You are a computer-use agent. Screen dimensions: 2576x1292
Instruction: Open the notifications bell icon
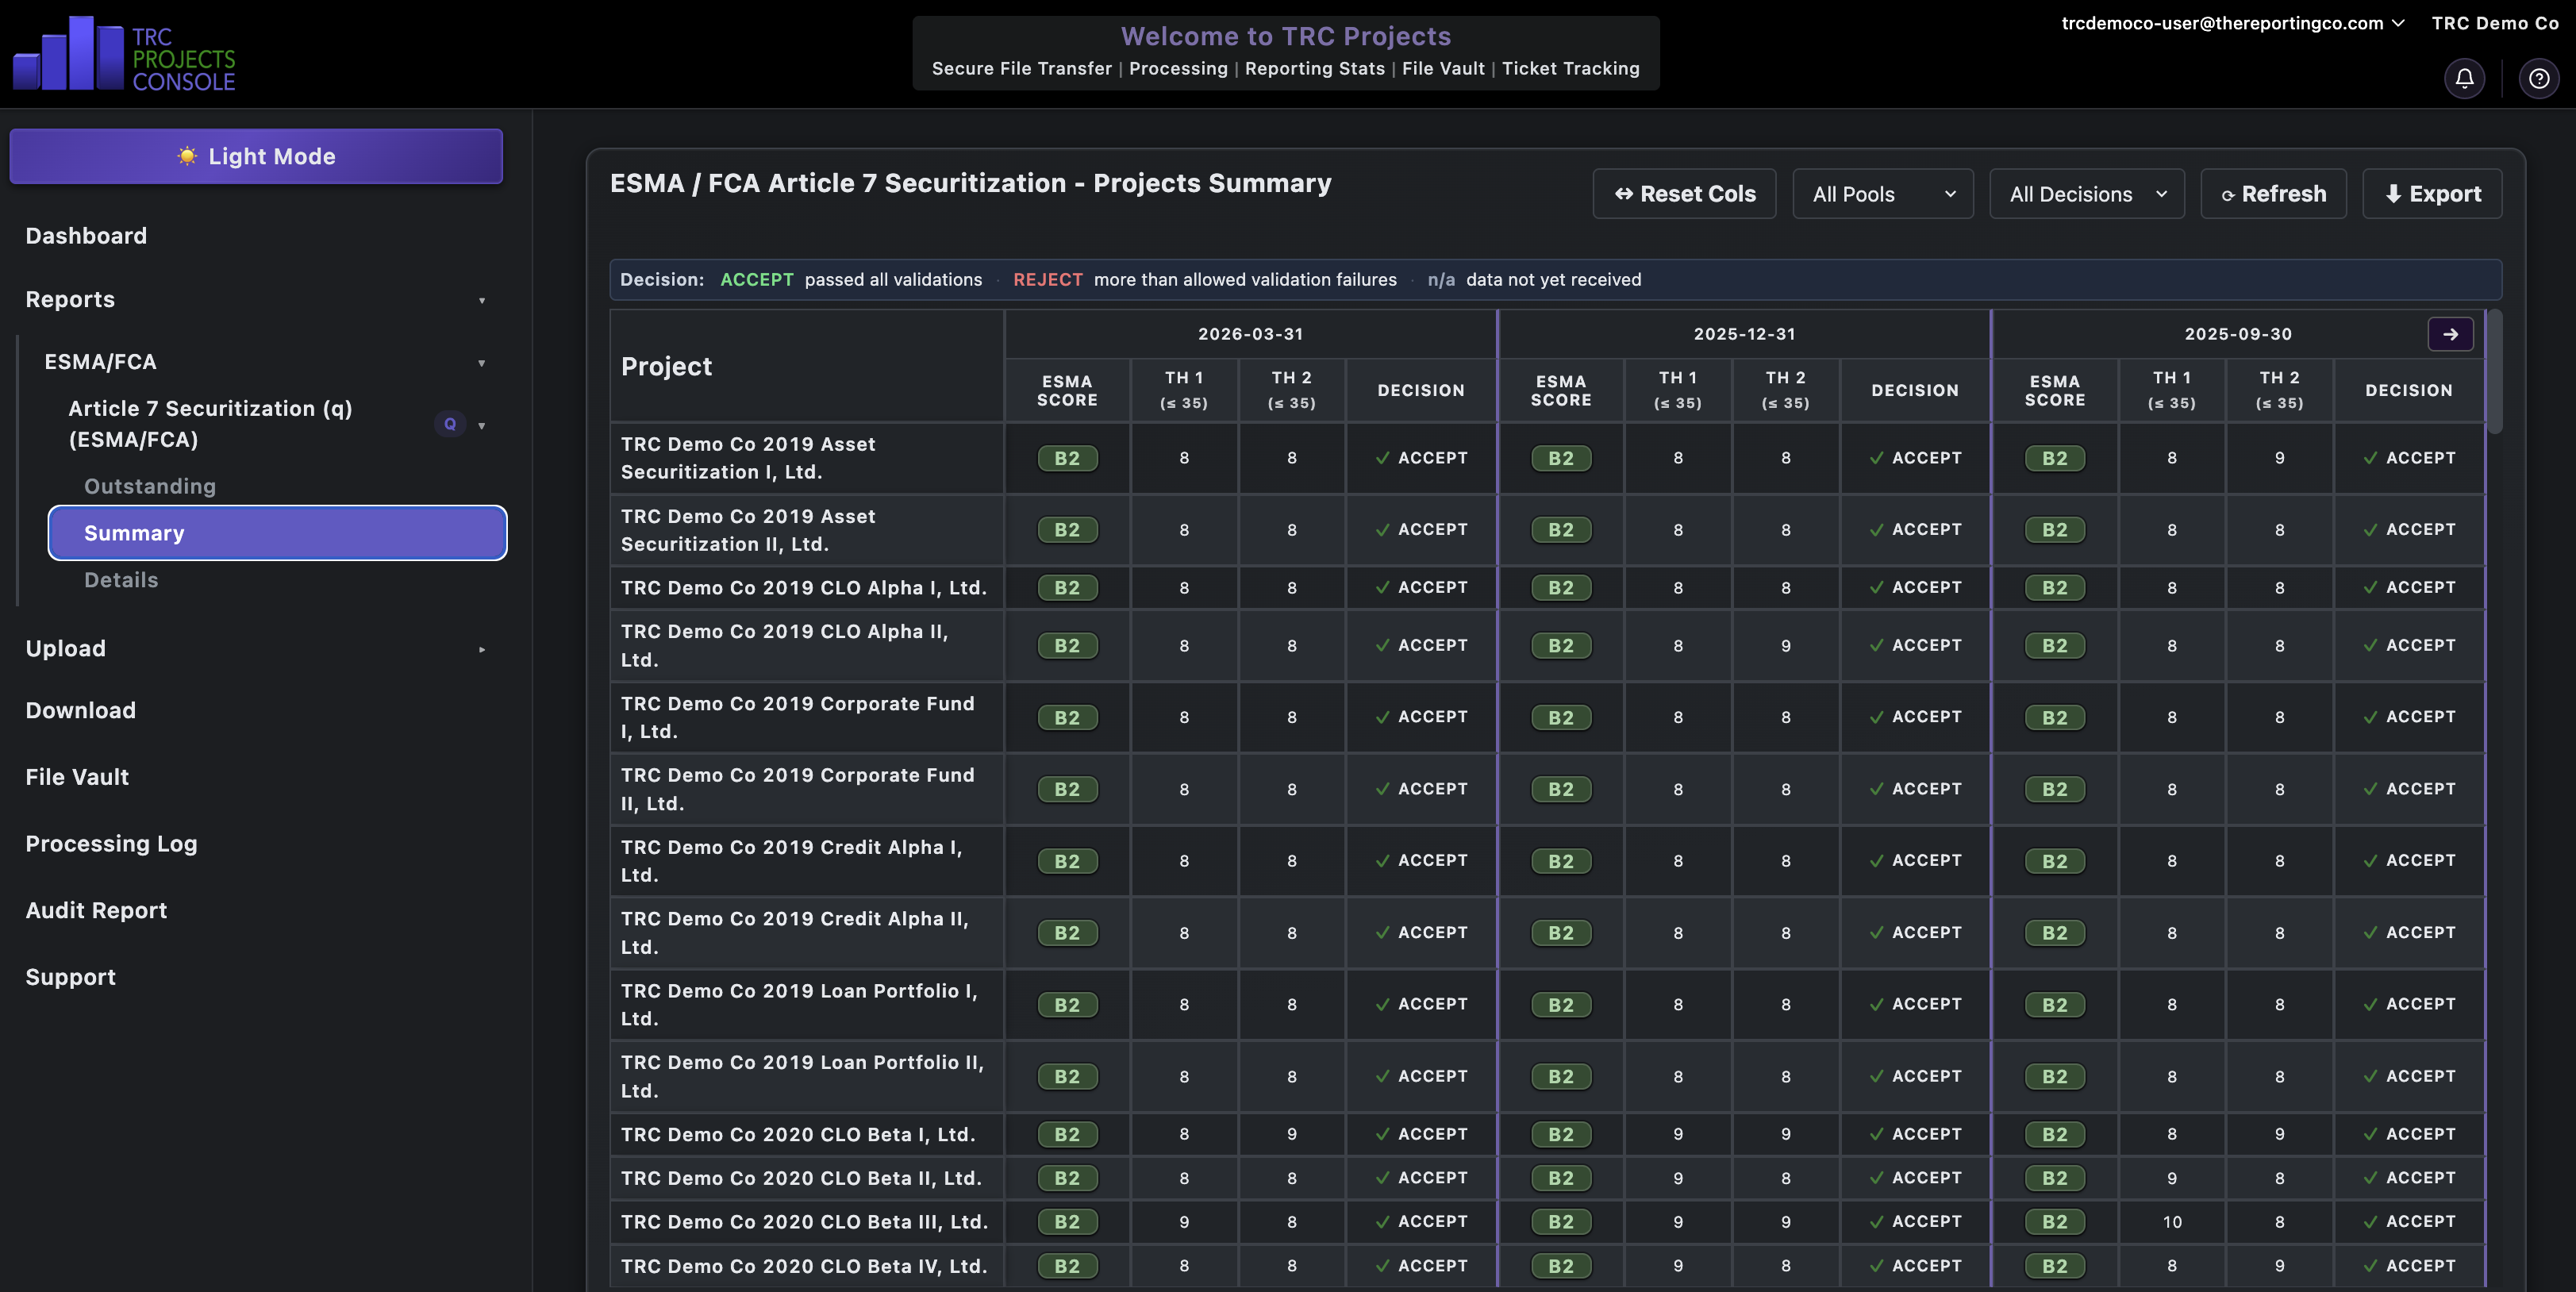coord(2464,78)
